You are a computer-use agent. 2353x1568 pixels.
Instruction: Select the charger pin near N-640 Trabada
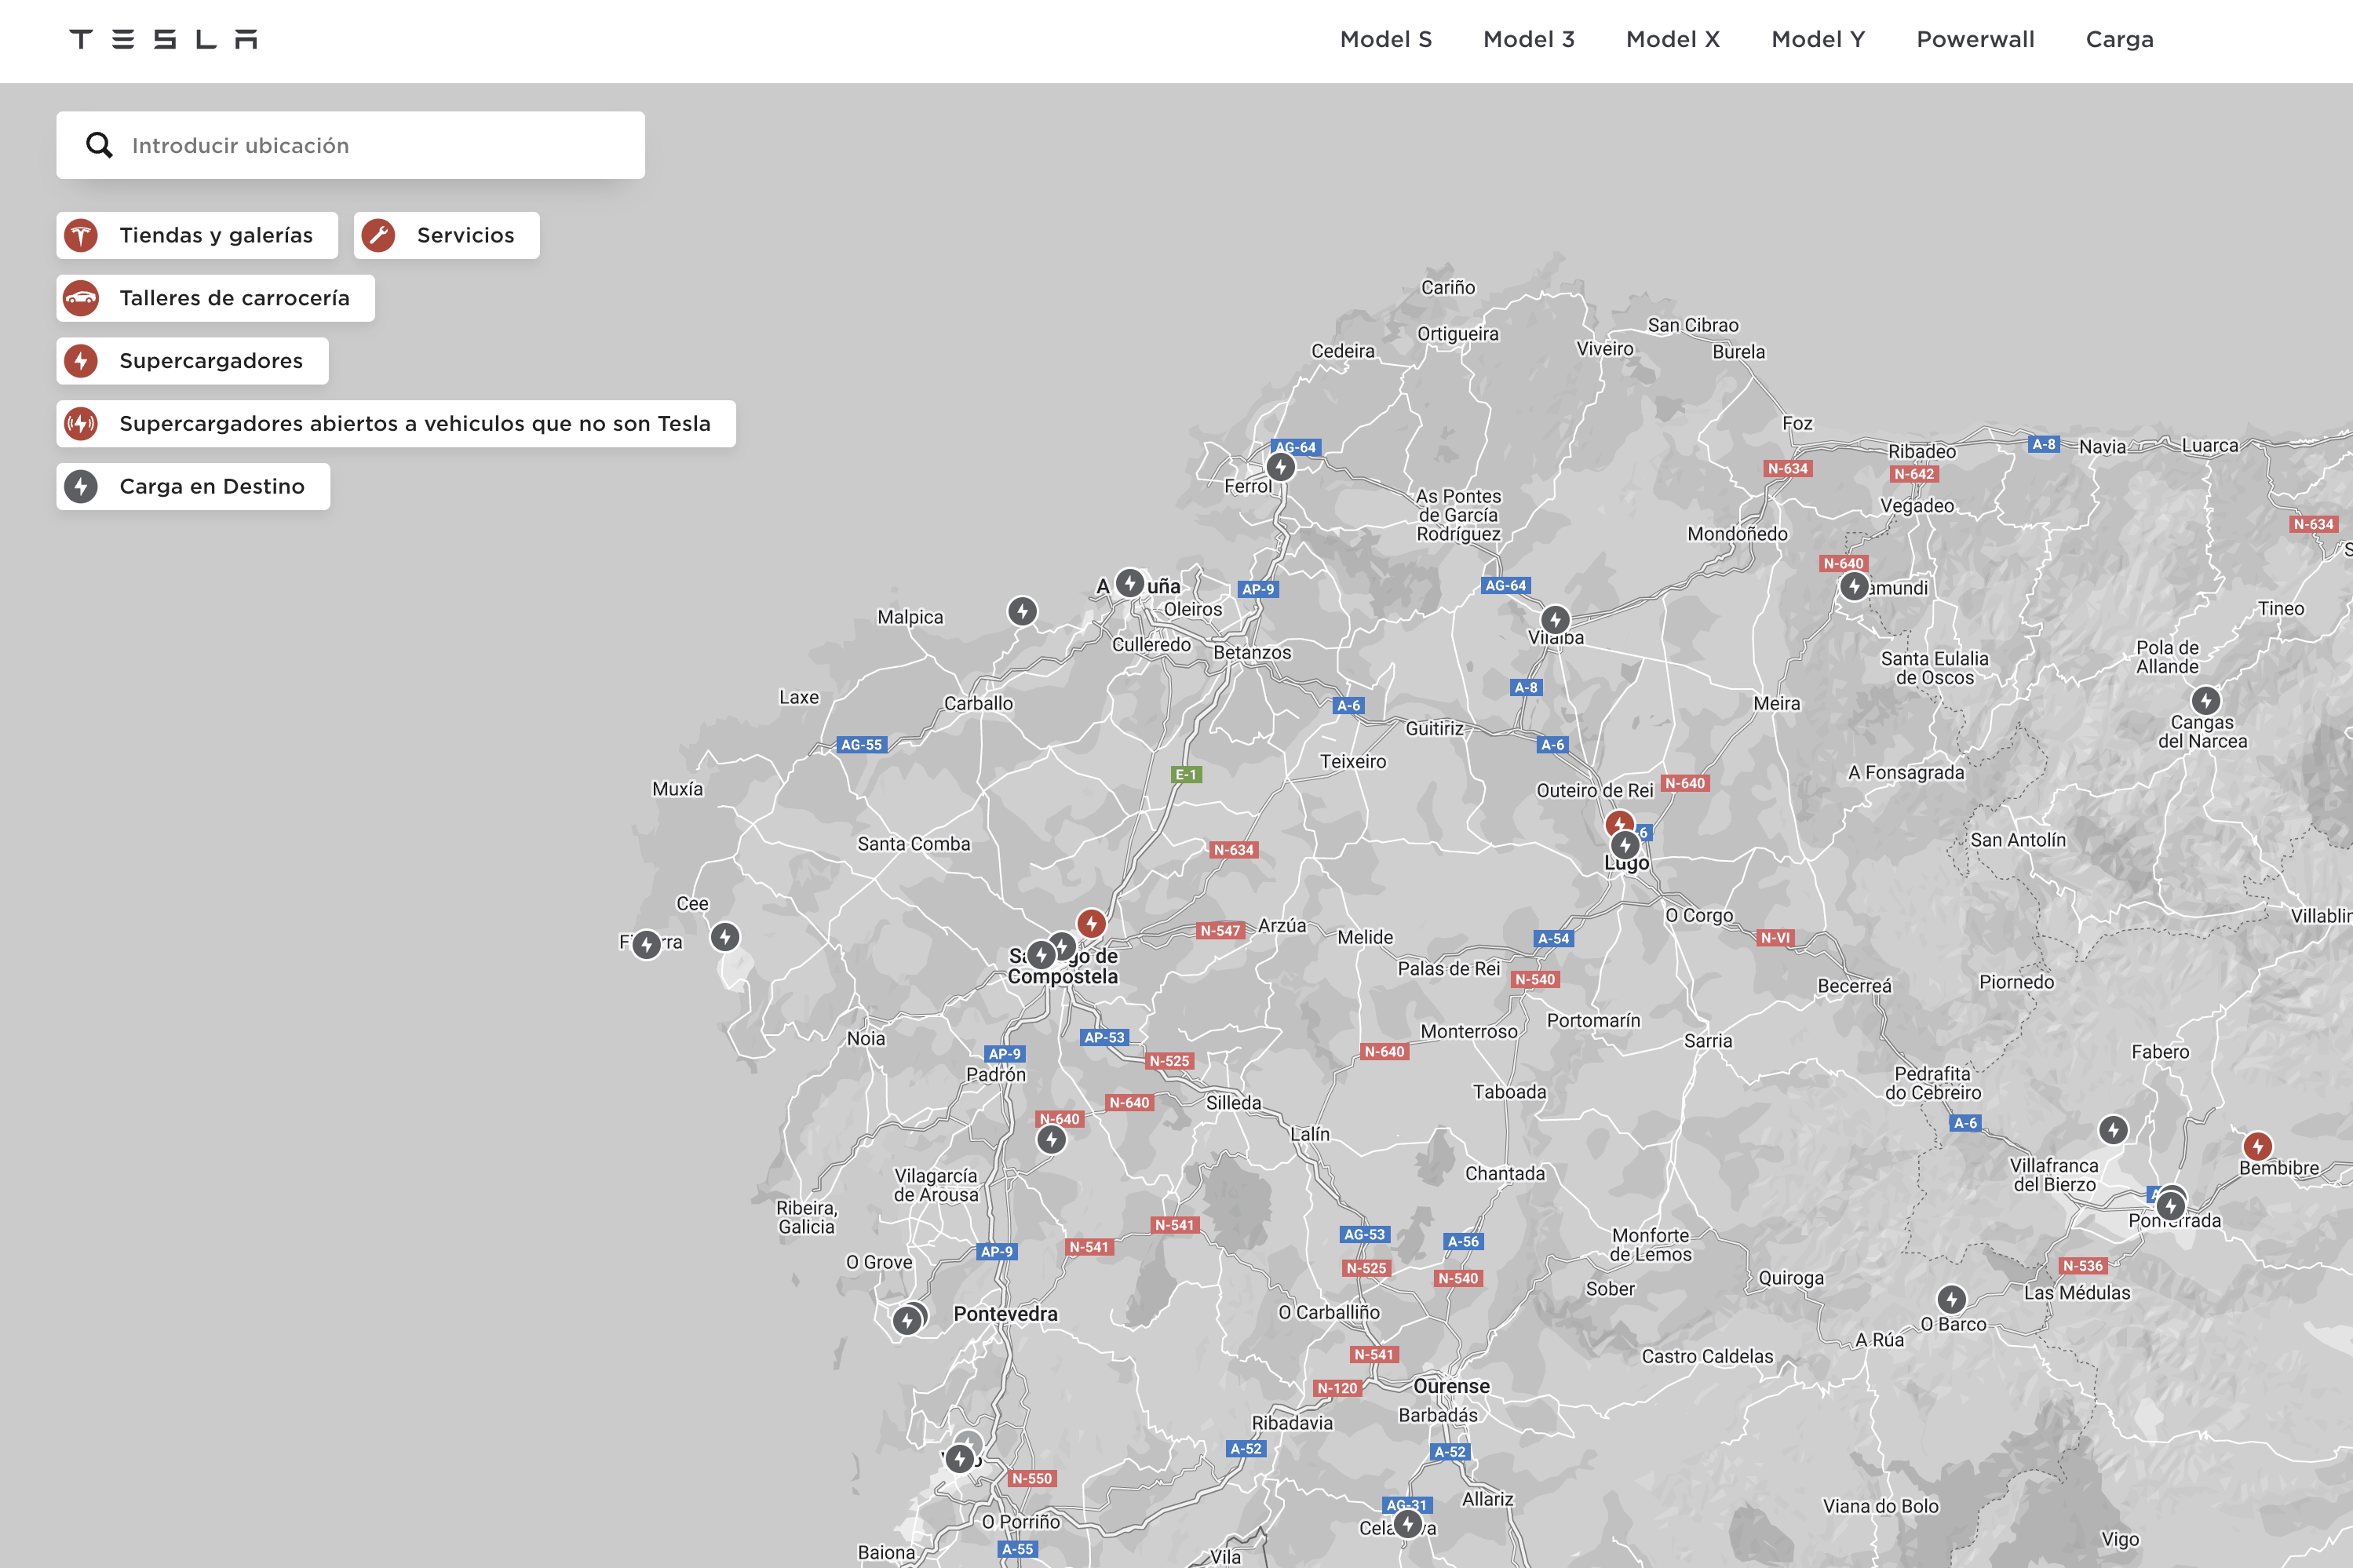1855,586
